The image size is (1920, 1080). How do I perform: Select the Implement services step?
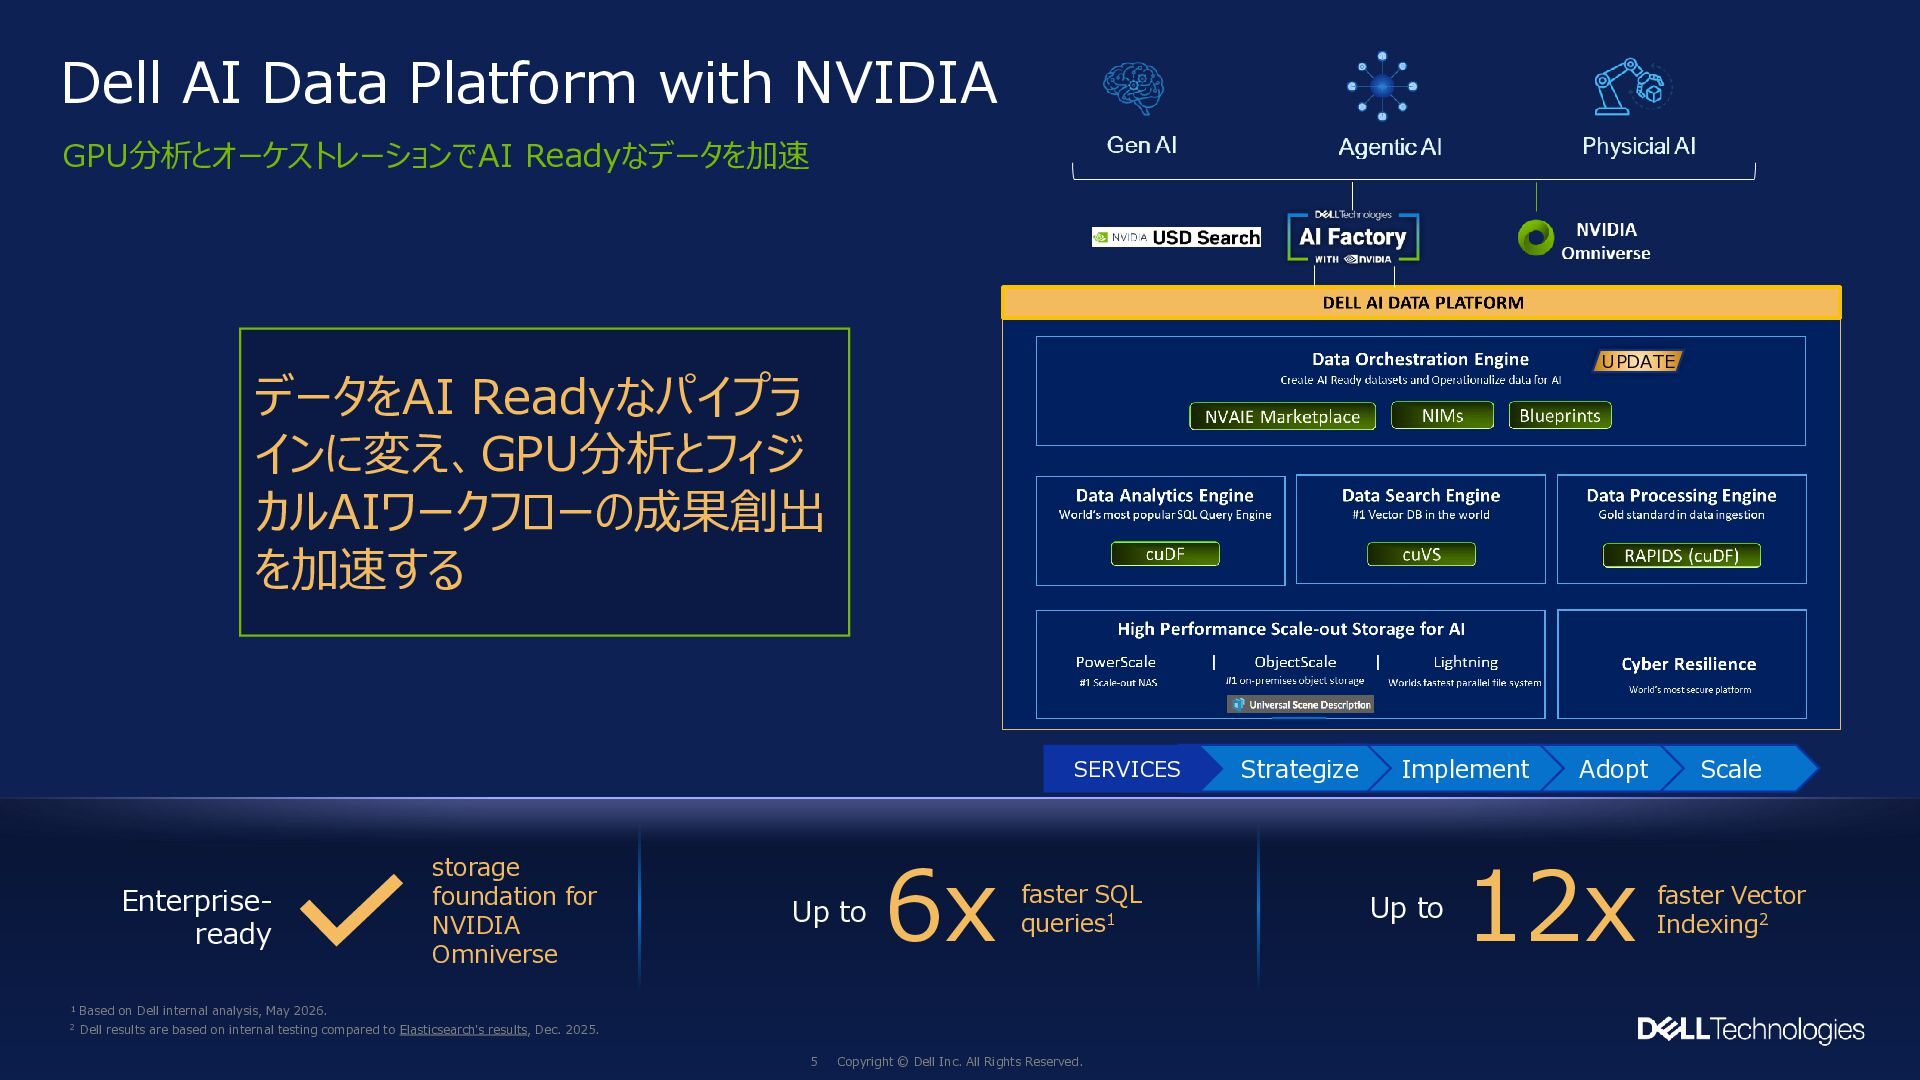click(1465, 769)
